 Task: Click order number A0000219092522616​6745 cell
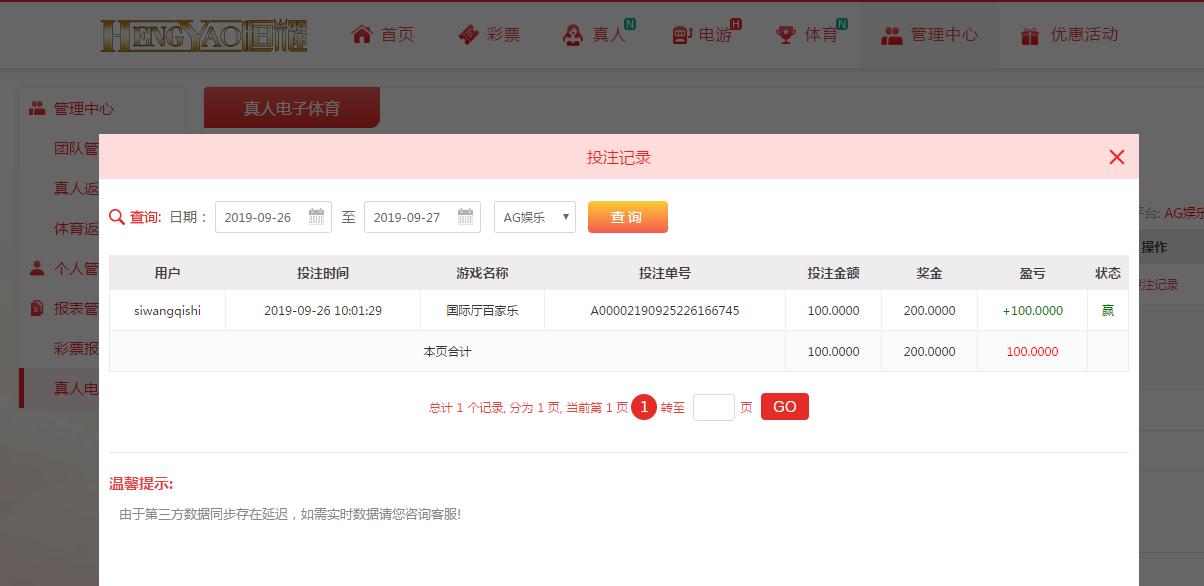tap(665, 310)
